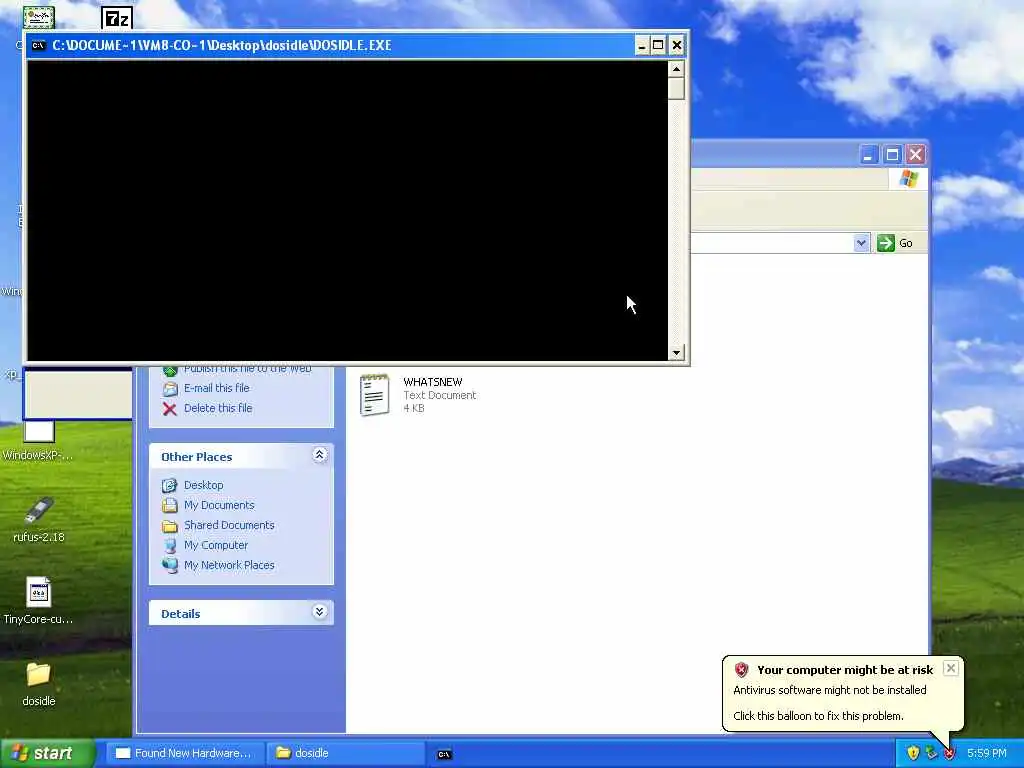Click the Shared Documents folder icon
This screenshot has width=1024, height=768.
170,526
